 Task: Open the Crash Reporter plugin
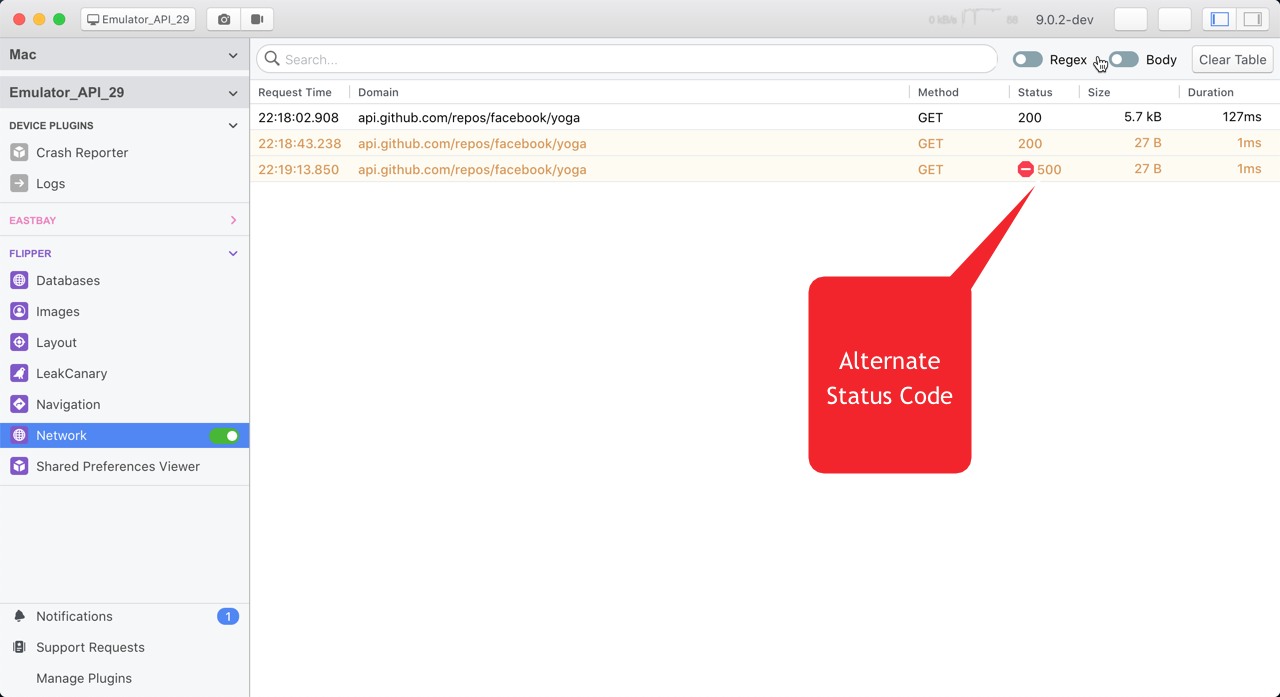tap(124, 153)
